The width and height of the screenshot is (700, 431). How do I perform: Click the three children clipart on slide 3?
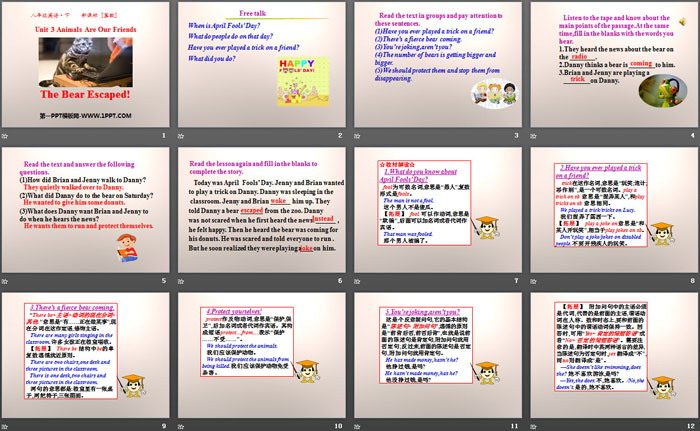coord(495,93)
